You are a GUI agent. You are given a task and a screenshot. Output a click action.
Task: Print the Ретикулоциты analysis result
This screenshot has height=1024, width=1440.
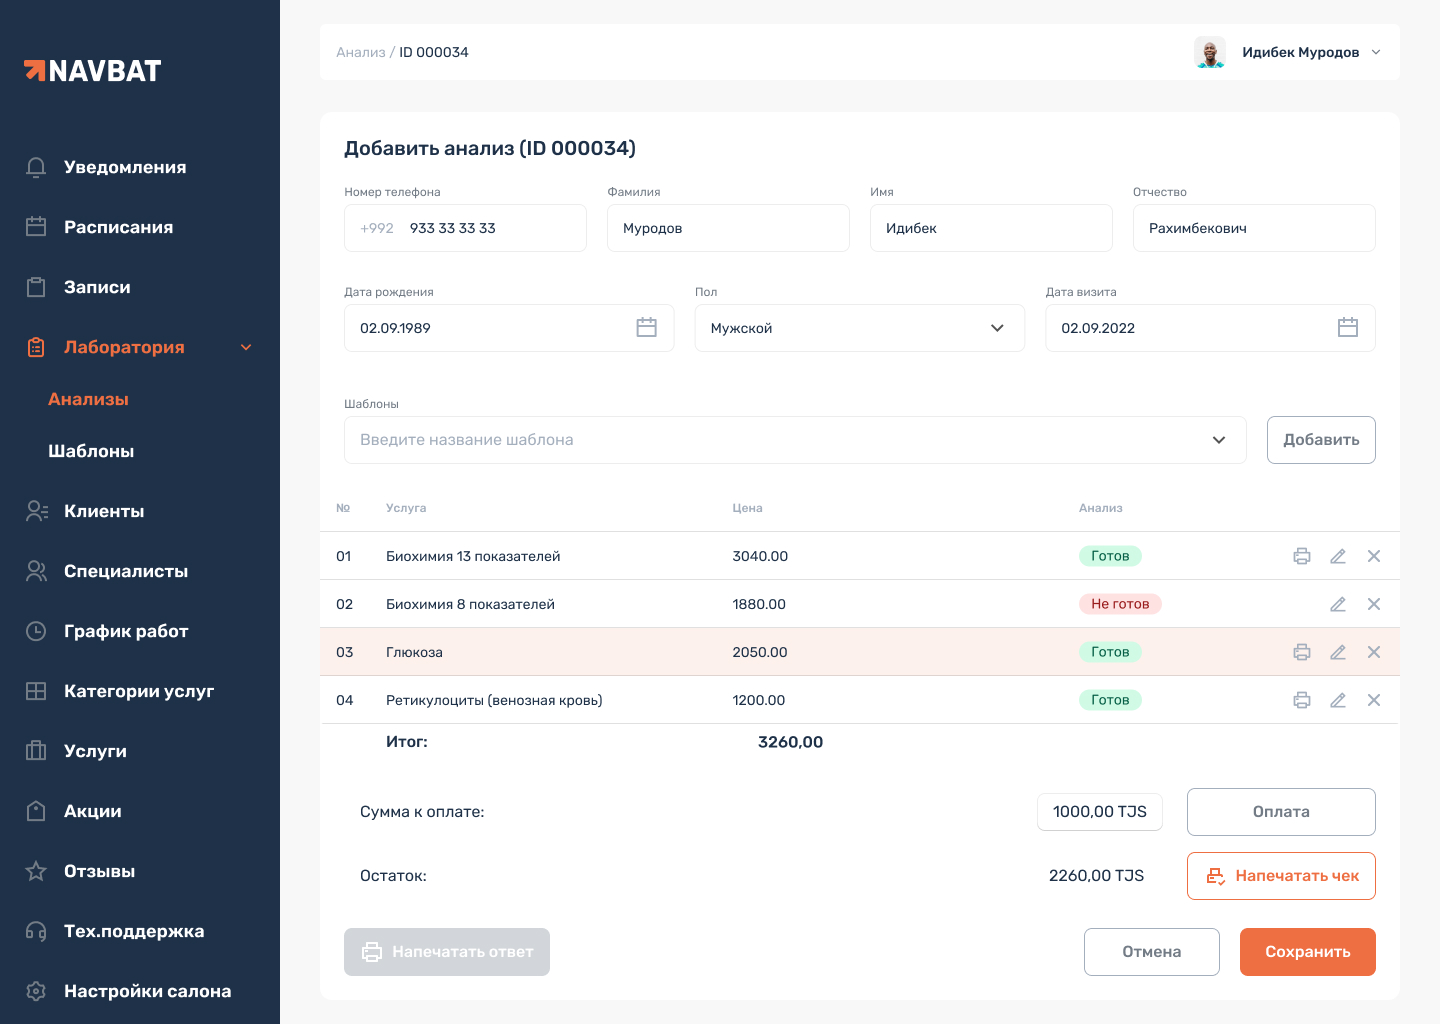[1302, 700]
